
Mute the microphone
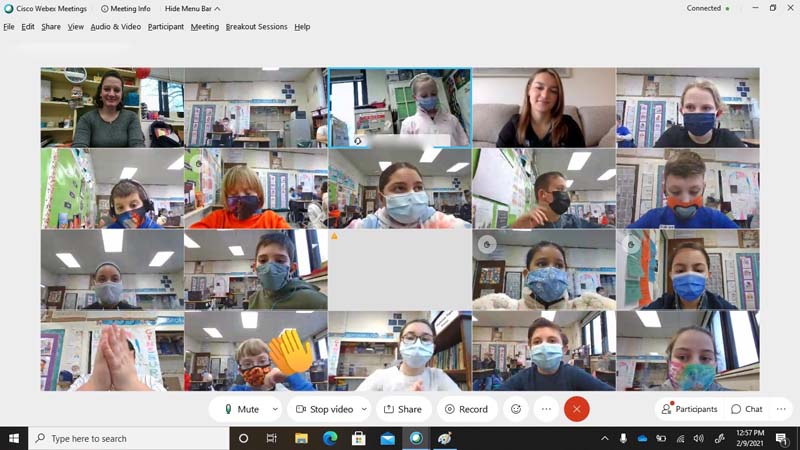241,409
